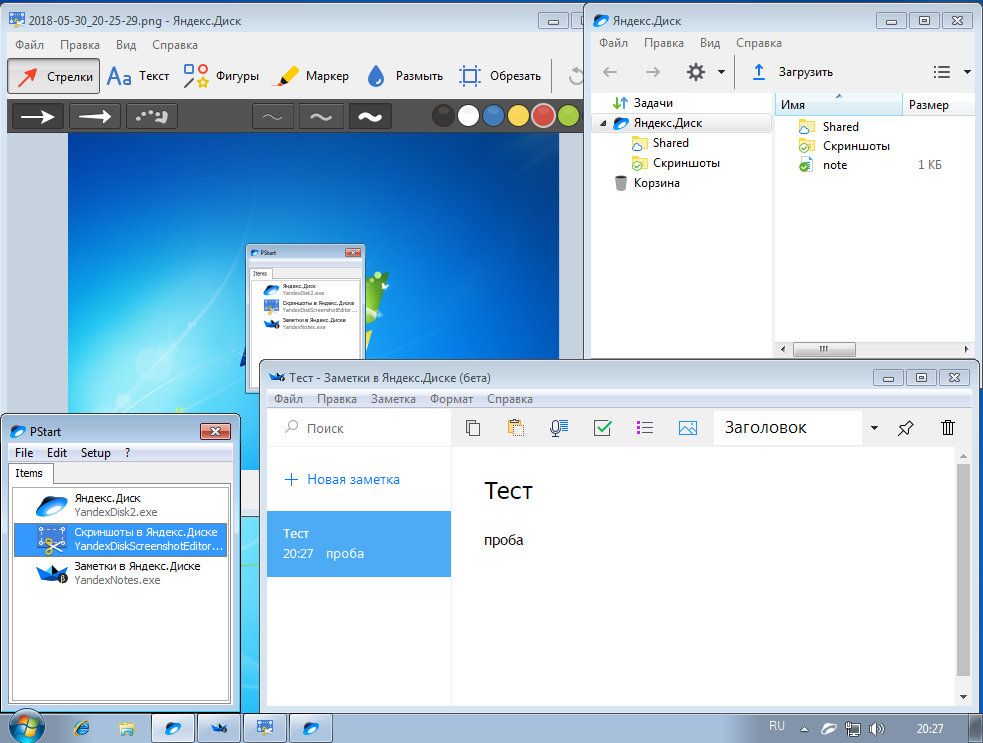Viewport: 983px width, 743px height.
Task: Open the Правка menu in the Яндекс.Диск window
Action: point(664,43)
